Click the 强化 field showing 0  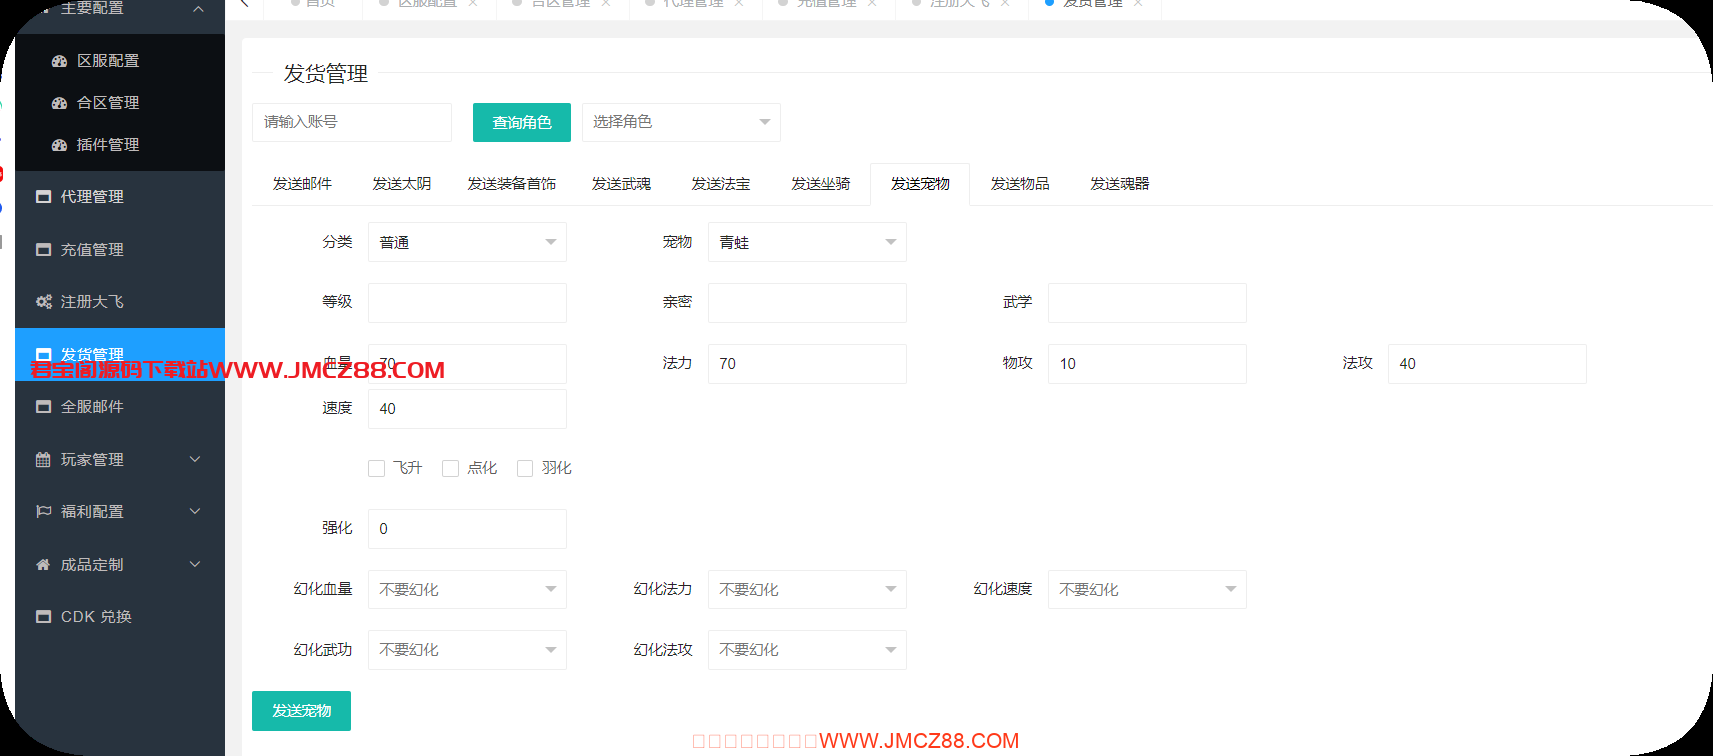click(x=467, y=529)
